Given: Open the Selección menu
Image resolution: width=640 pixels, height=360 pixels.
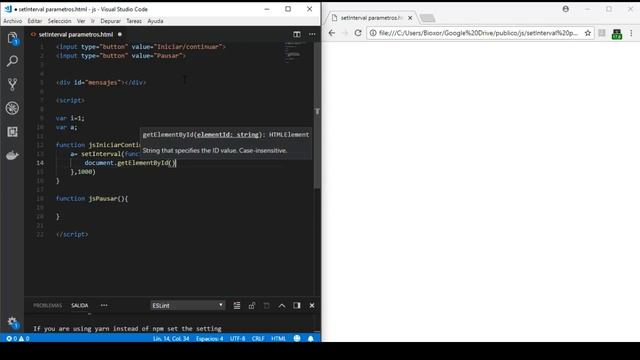Looking at the screenshot, I should 60,21.
